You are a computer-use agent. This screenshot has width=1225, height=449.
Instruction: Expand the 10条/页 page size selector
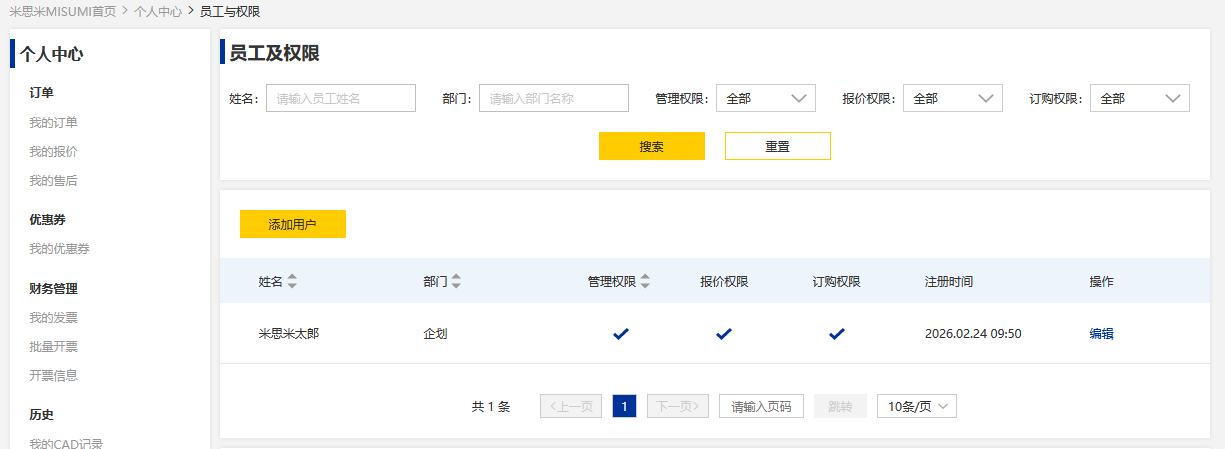[917, 406]
